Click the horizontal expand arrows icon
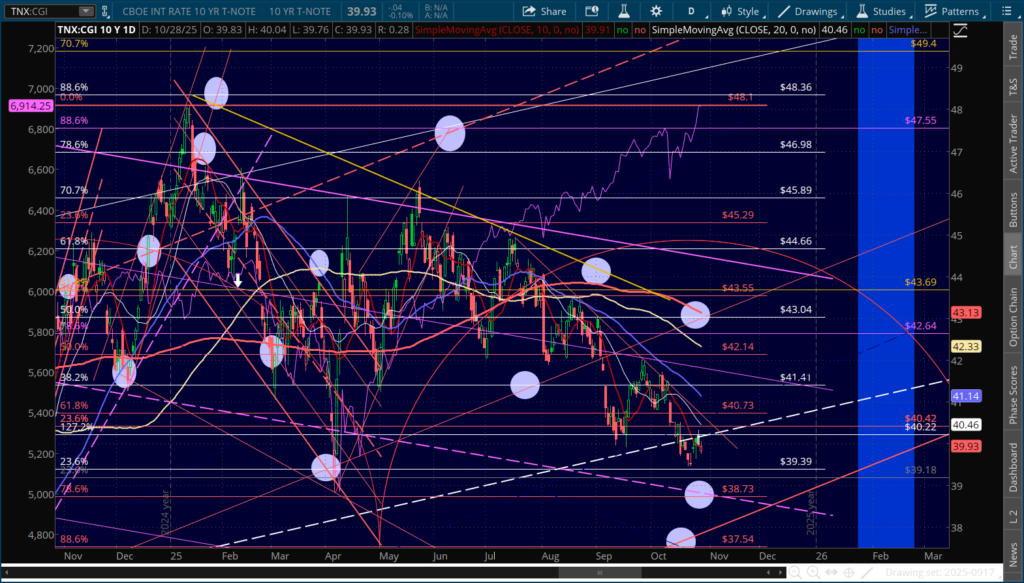 [833, 573]
